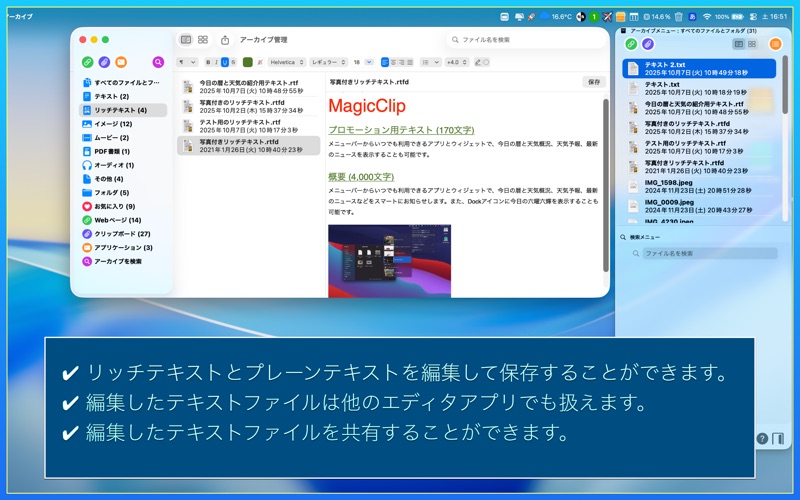This screenshot has height=500, width=800.
Task: Align text left
Action: (x=385, y=62)
